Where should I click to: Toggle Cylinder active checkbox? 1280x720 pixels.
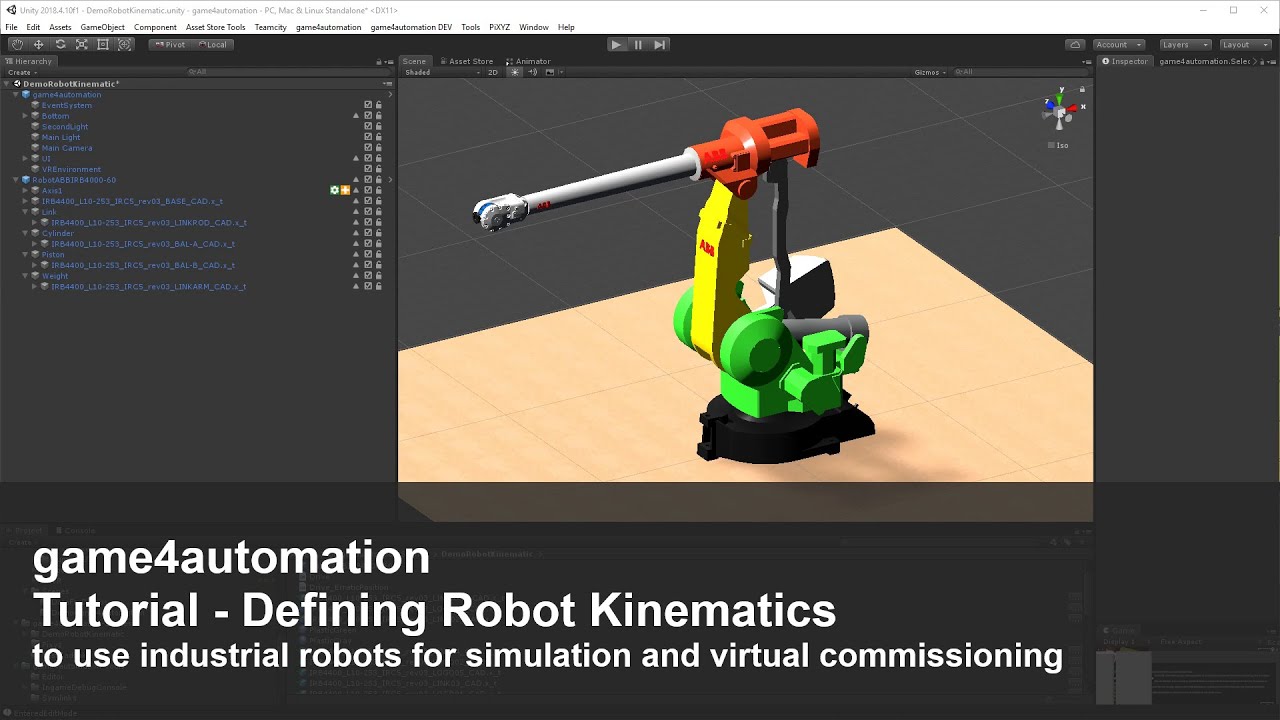coord(368,233)
